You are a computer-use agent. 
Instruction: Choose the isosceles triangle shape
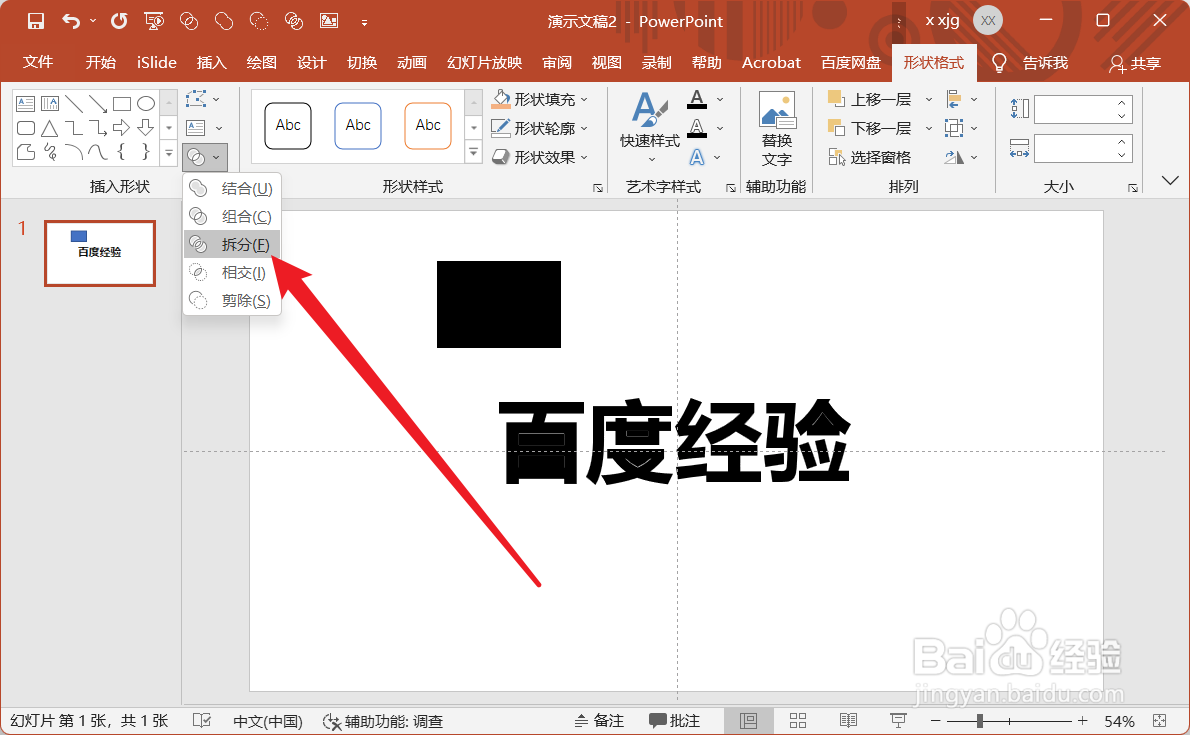[50, 128]
